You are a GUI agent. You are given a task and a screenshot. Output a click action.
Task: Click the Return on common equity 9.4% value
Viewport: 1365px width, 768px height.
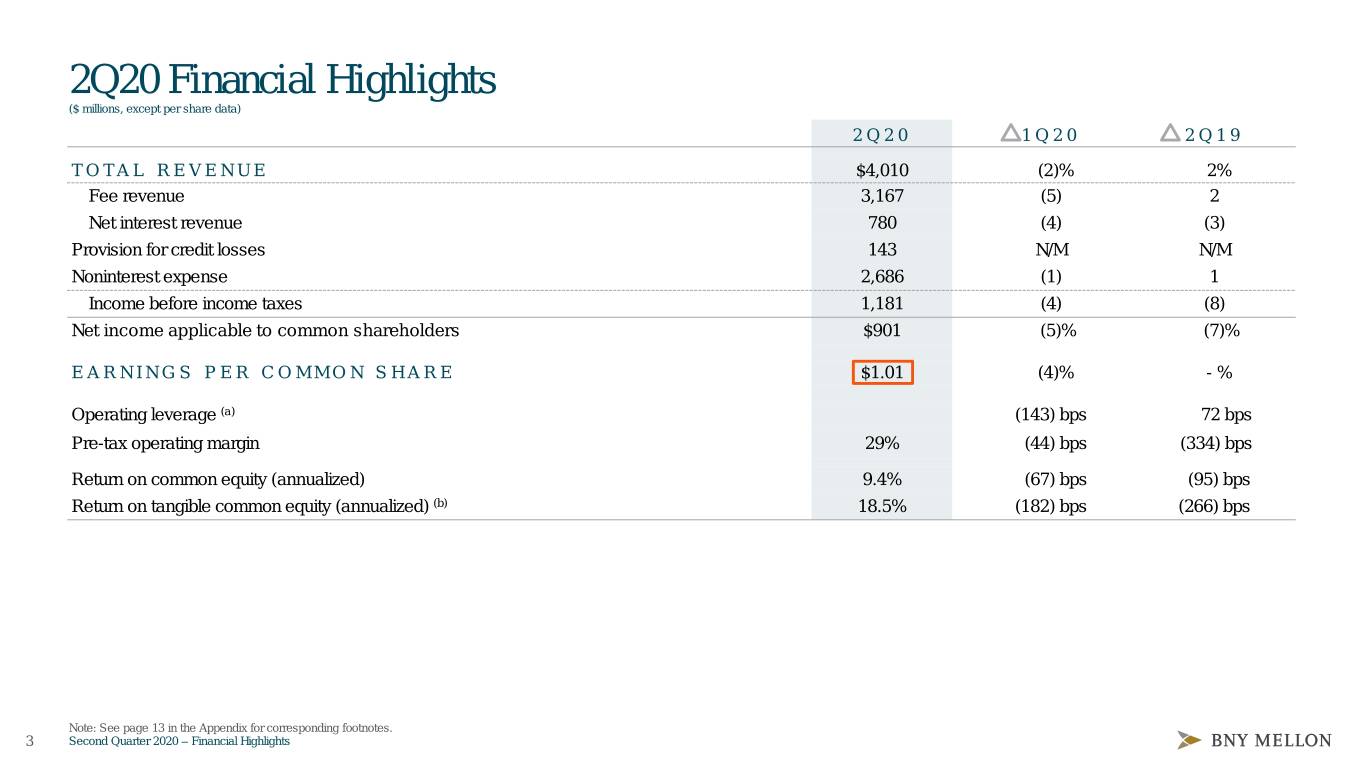point(882,479)
